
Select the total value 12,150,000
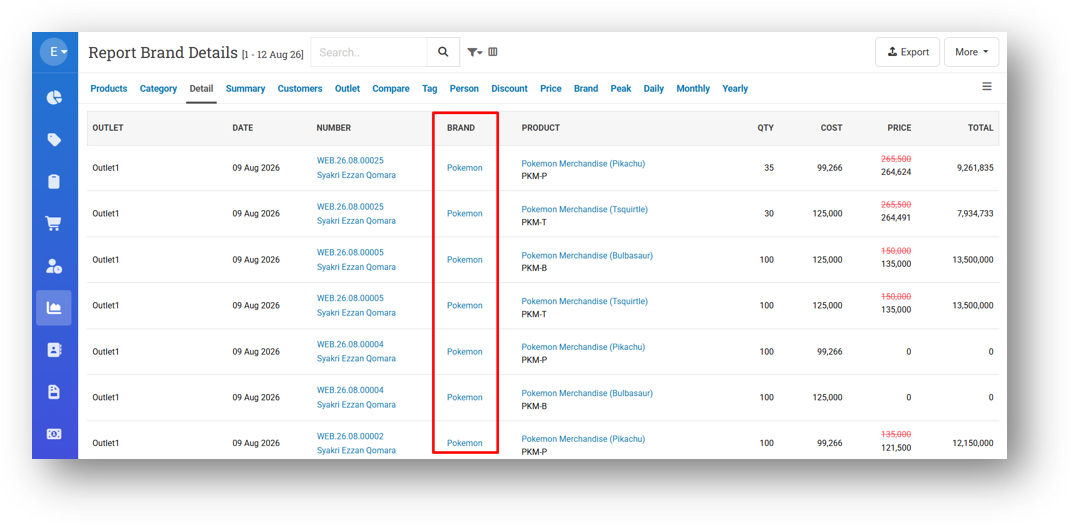click(x=973, y=443)
